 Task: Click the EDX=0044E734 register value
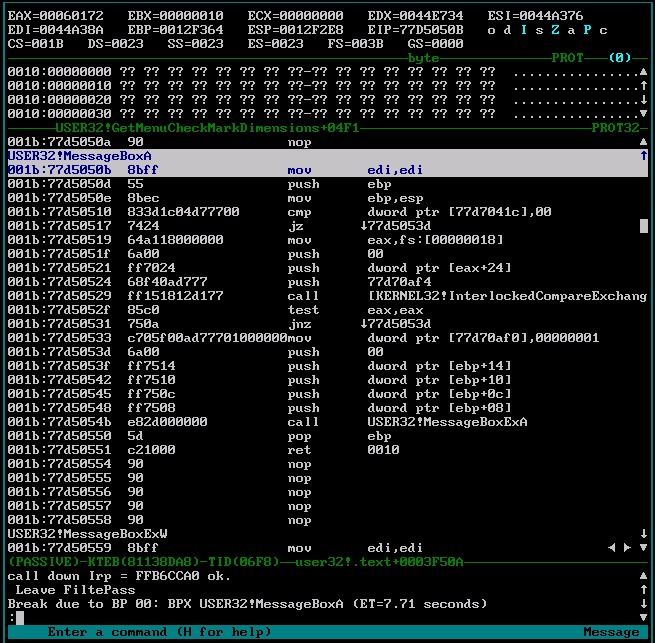(415, 16)
